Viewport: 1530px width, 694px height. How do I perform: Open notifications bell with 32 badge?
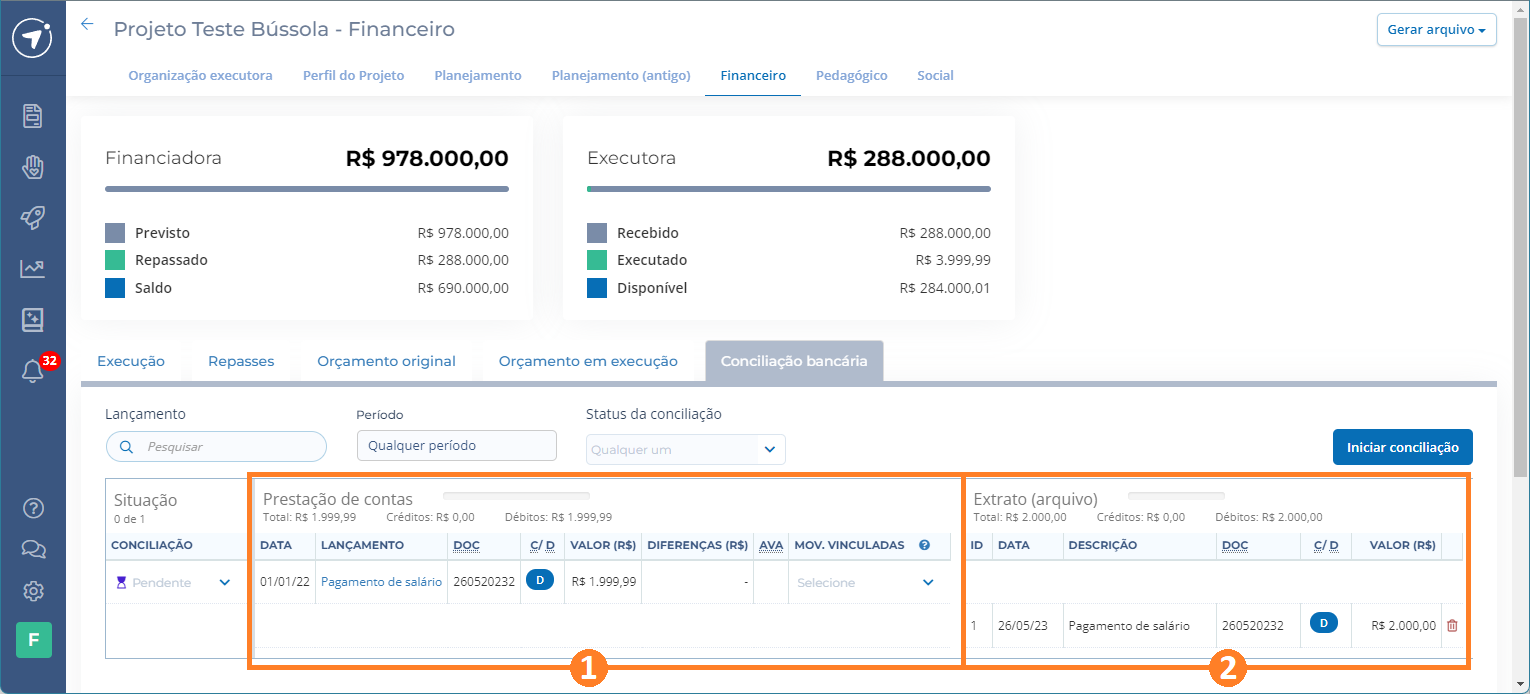tap(33, 371)
